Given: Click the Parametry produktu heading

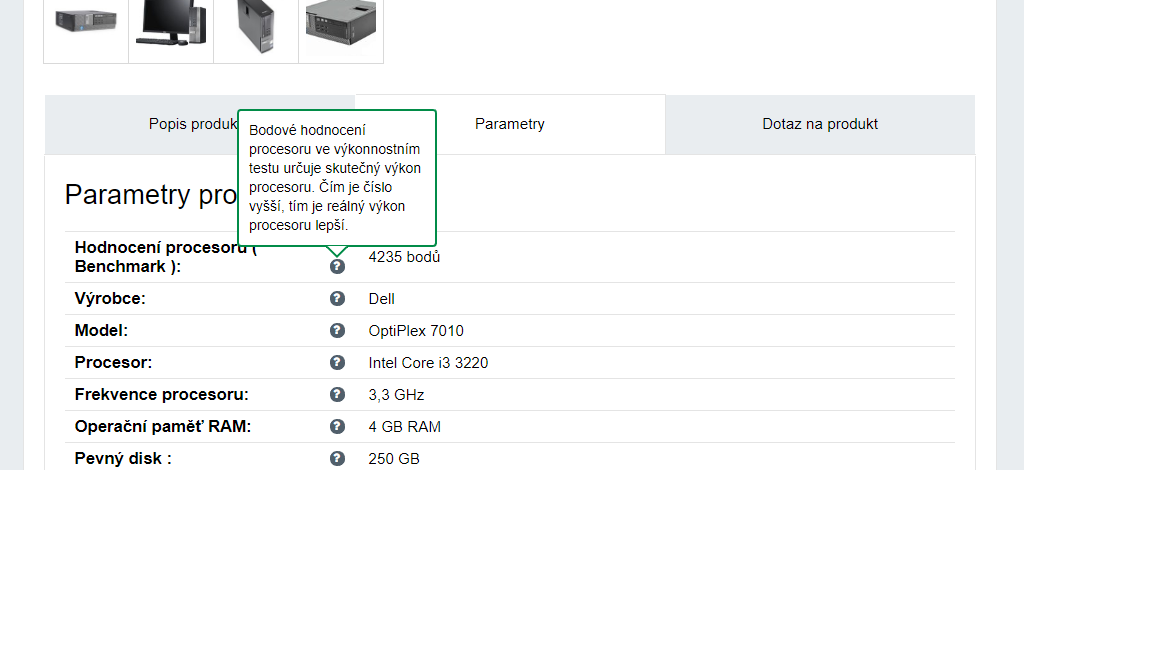Looking at the screenshot, I should [x=151, y=195].
